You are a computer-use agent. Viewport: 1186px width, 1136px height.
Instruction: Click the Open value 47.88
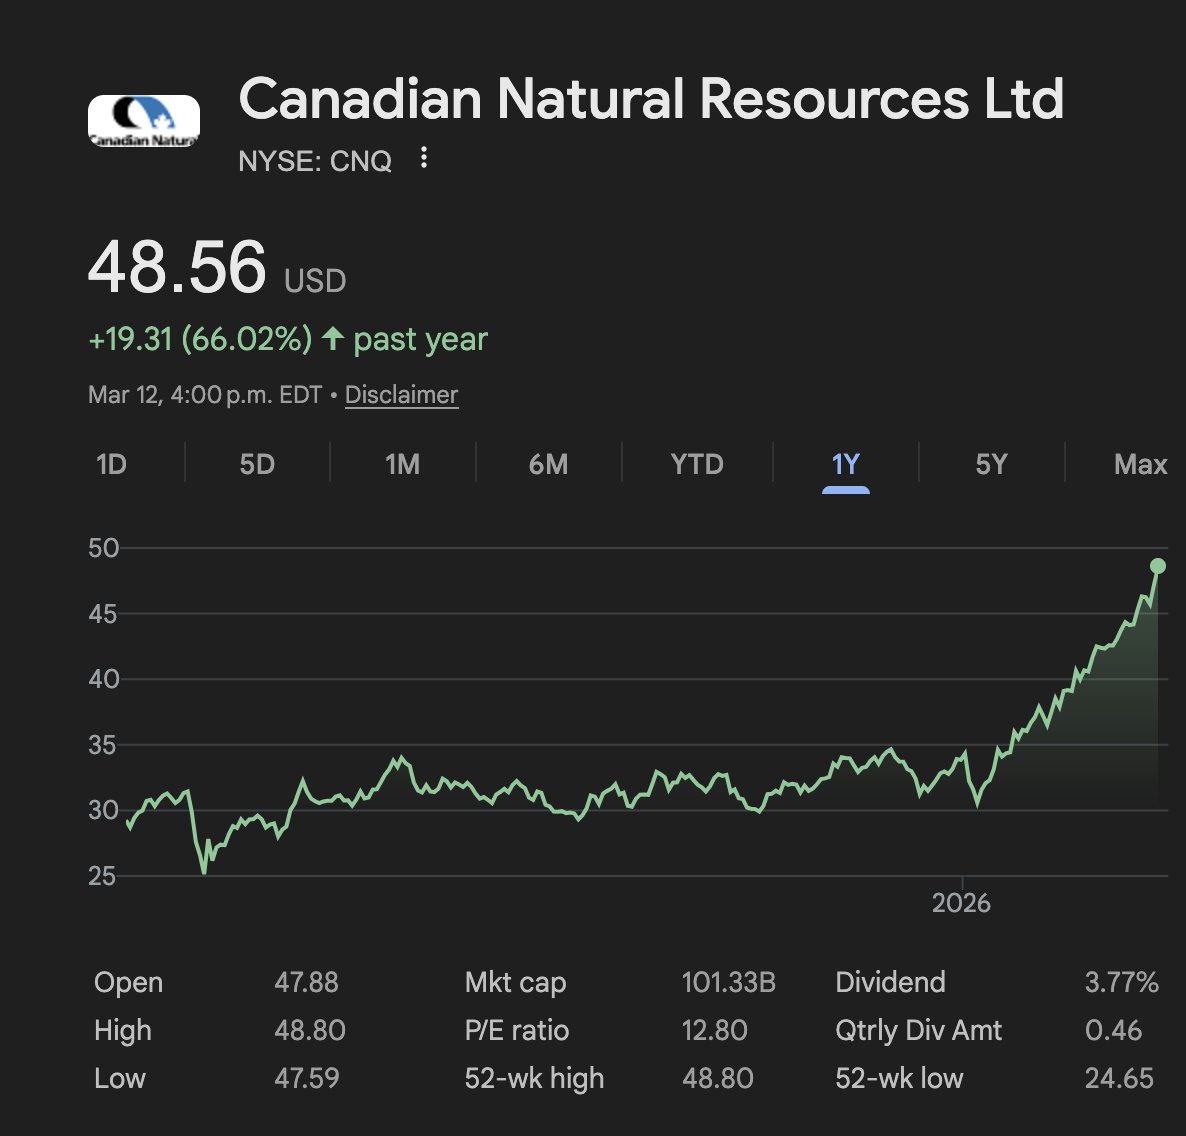(x=306, y=982)
